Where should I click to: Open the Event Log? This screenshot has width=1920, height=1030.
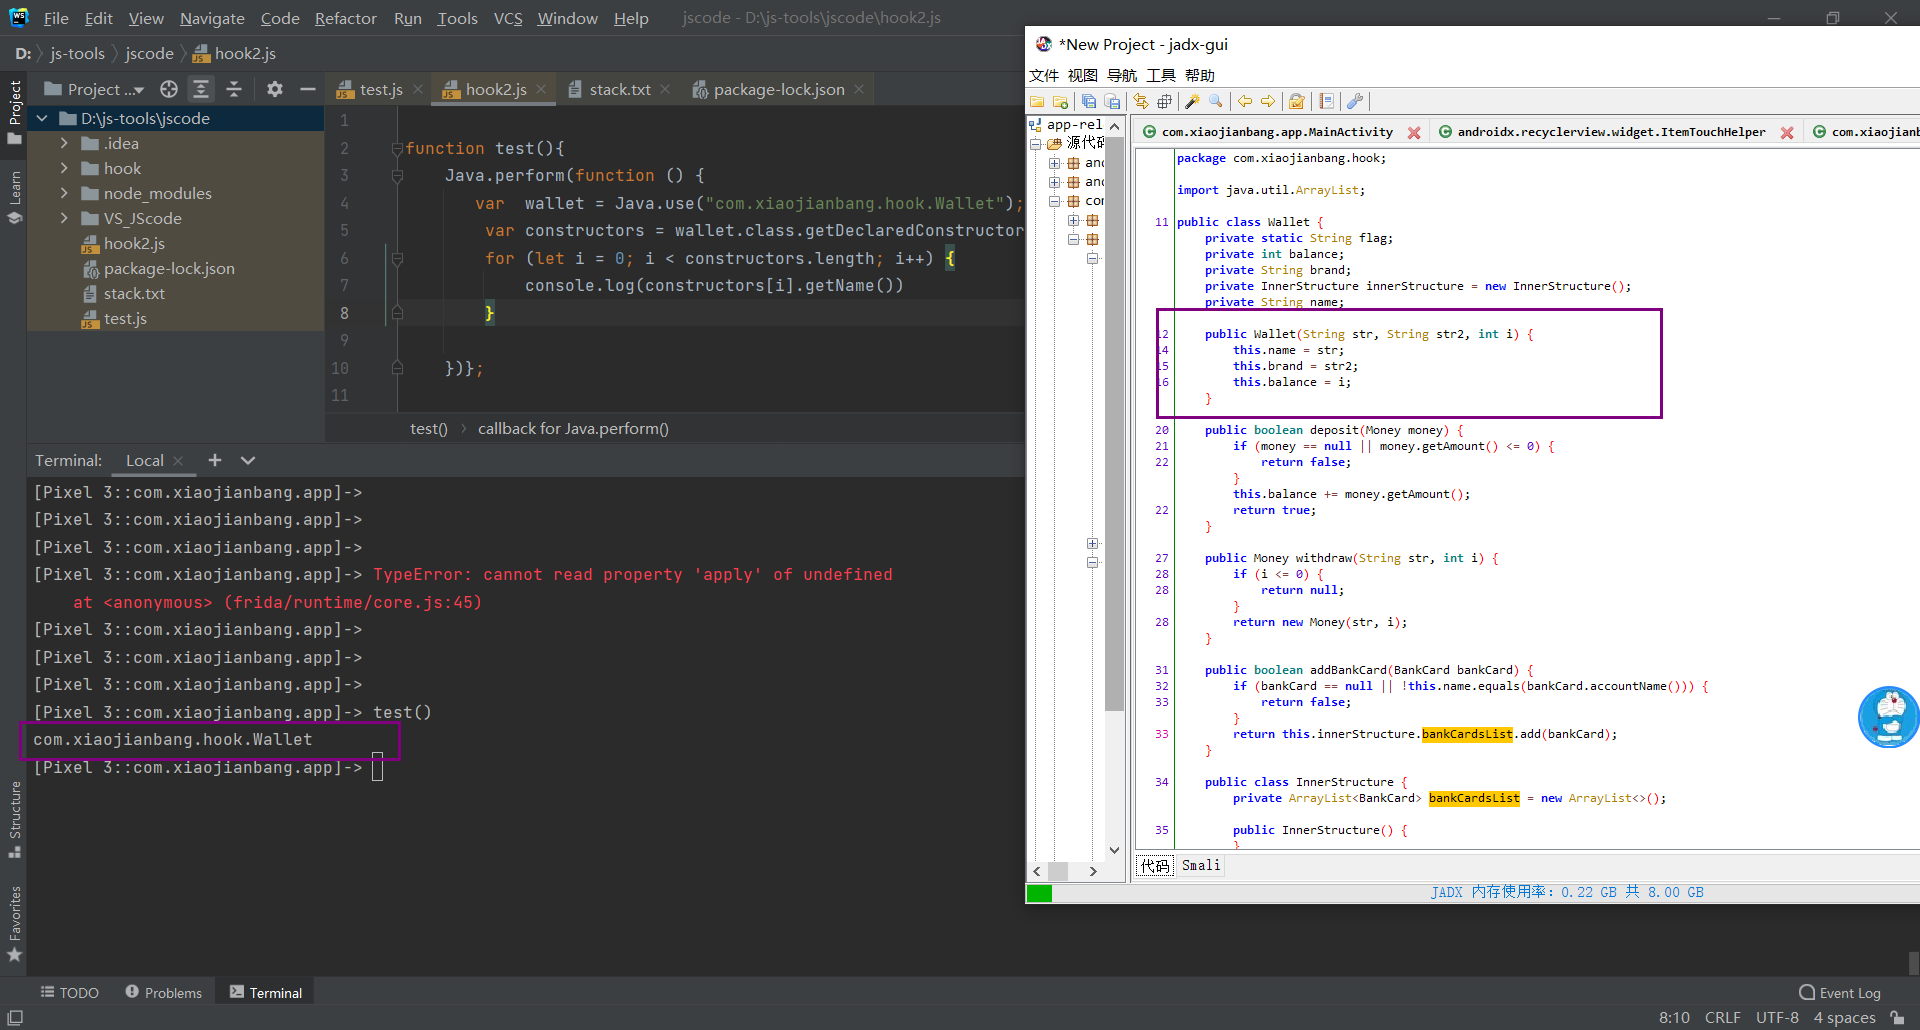1840,992
